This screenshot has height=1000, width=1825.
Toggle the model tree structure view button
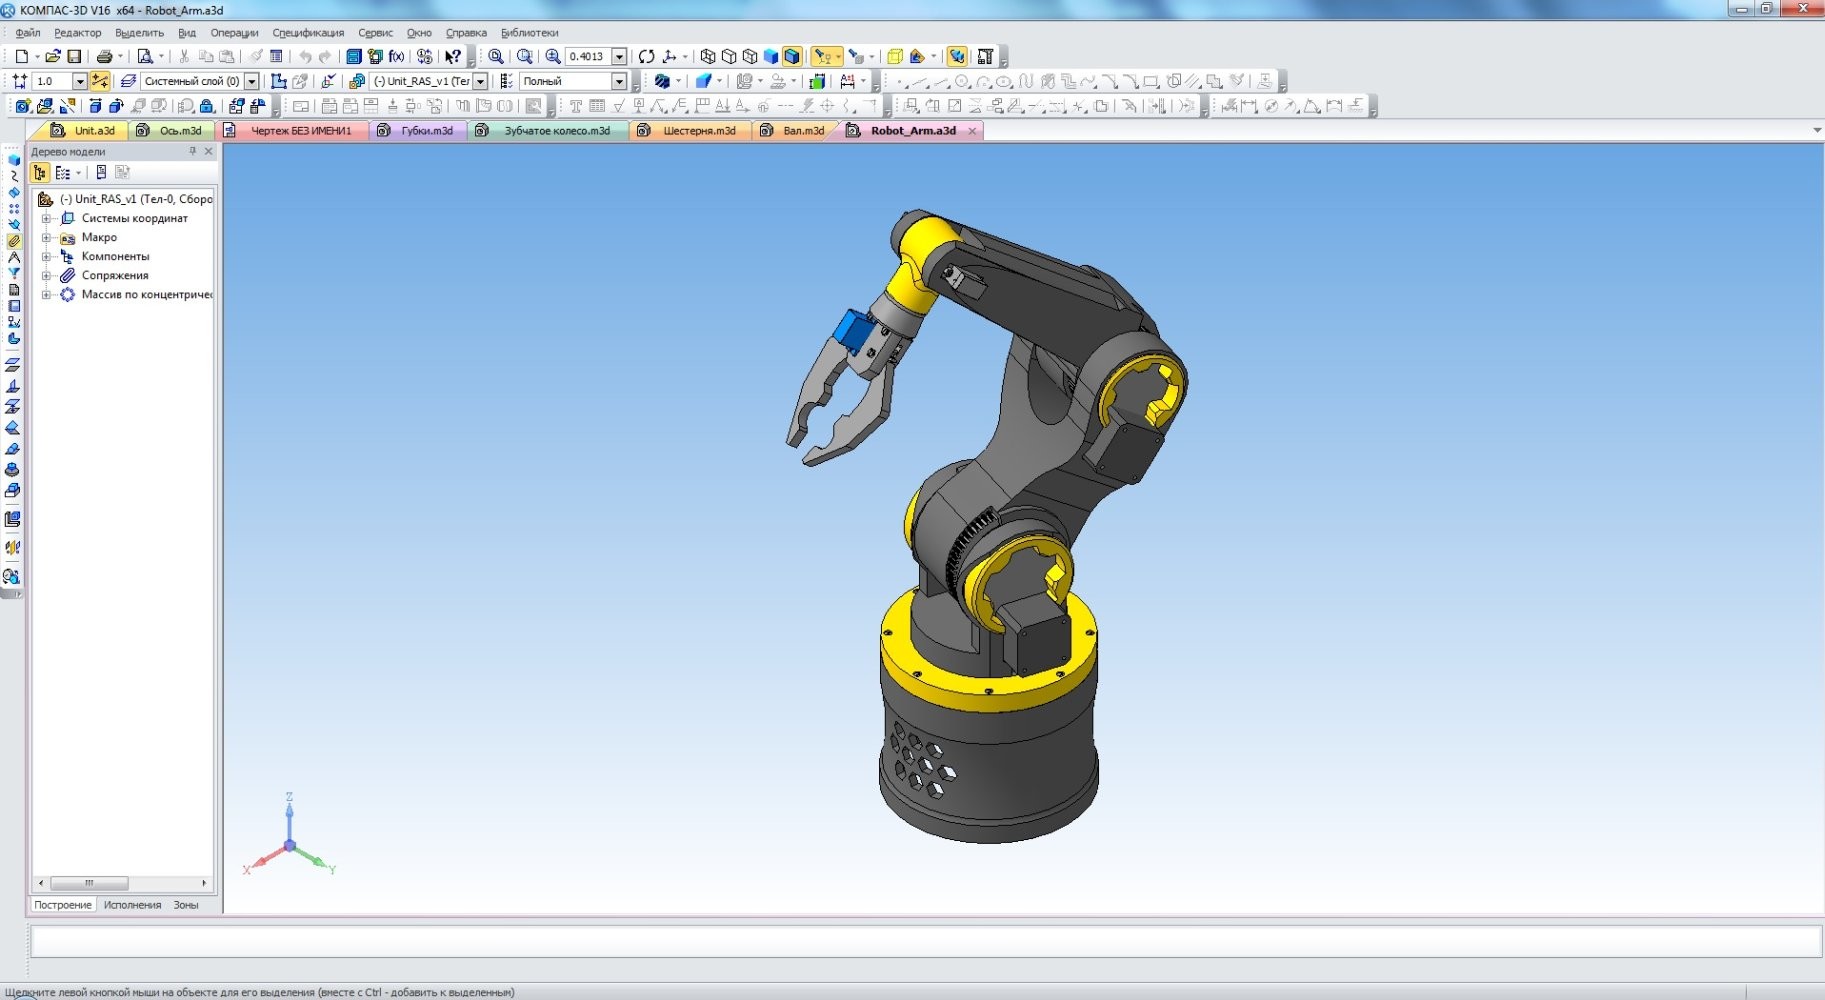[x=40, y=173]
